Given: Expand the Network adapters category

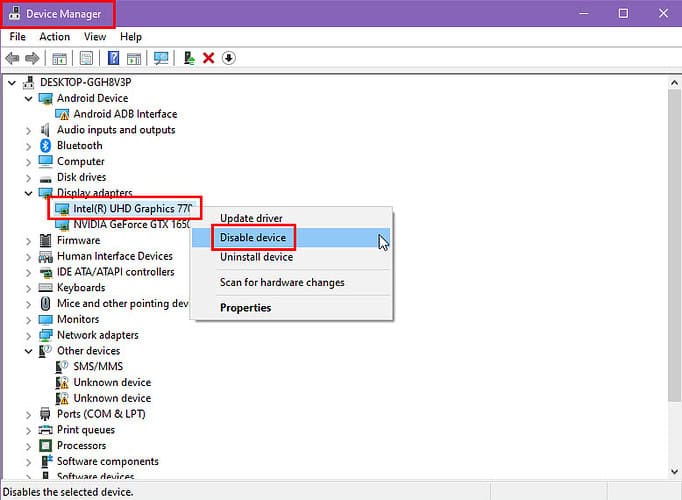Looking at the screenshot, I should point(28,335).
